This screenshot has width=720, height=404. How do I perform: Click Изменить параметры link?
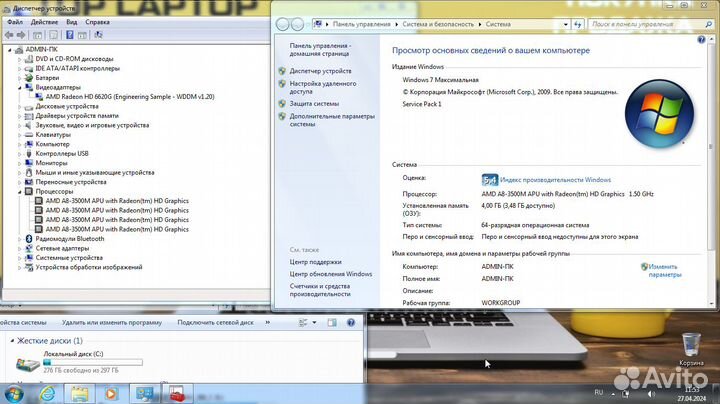(665, 271)
